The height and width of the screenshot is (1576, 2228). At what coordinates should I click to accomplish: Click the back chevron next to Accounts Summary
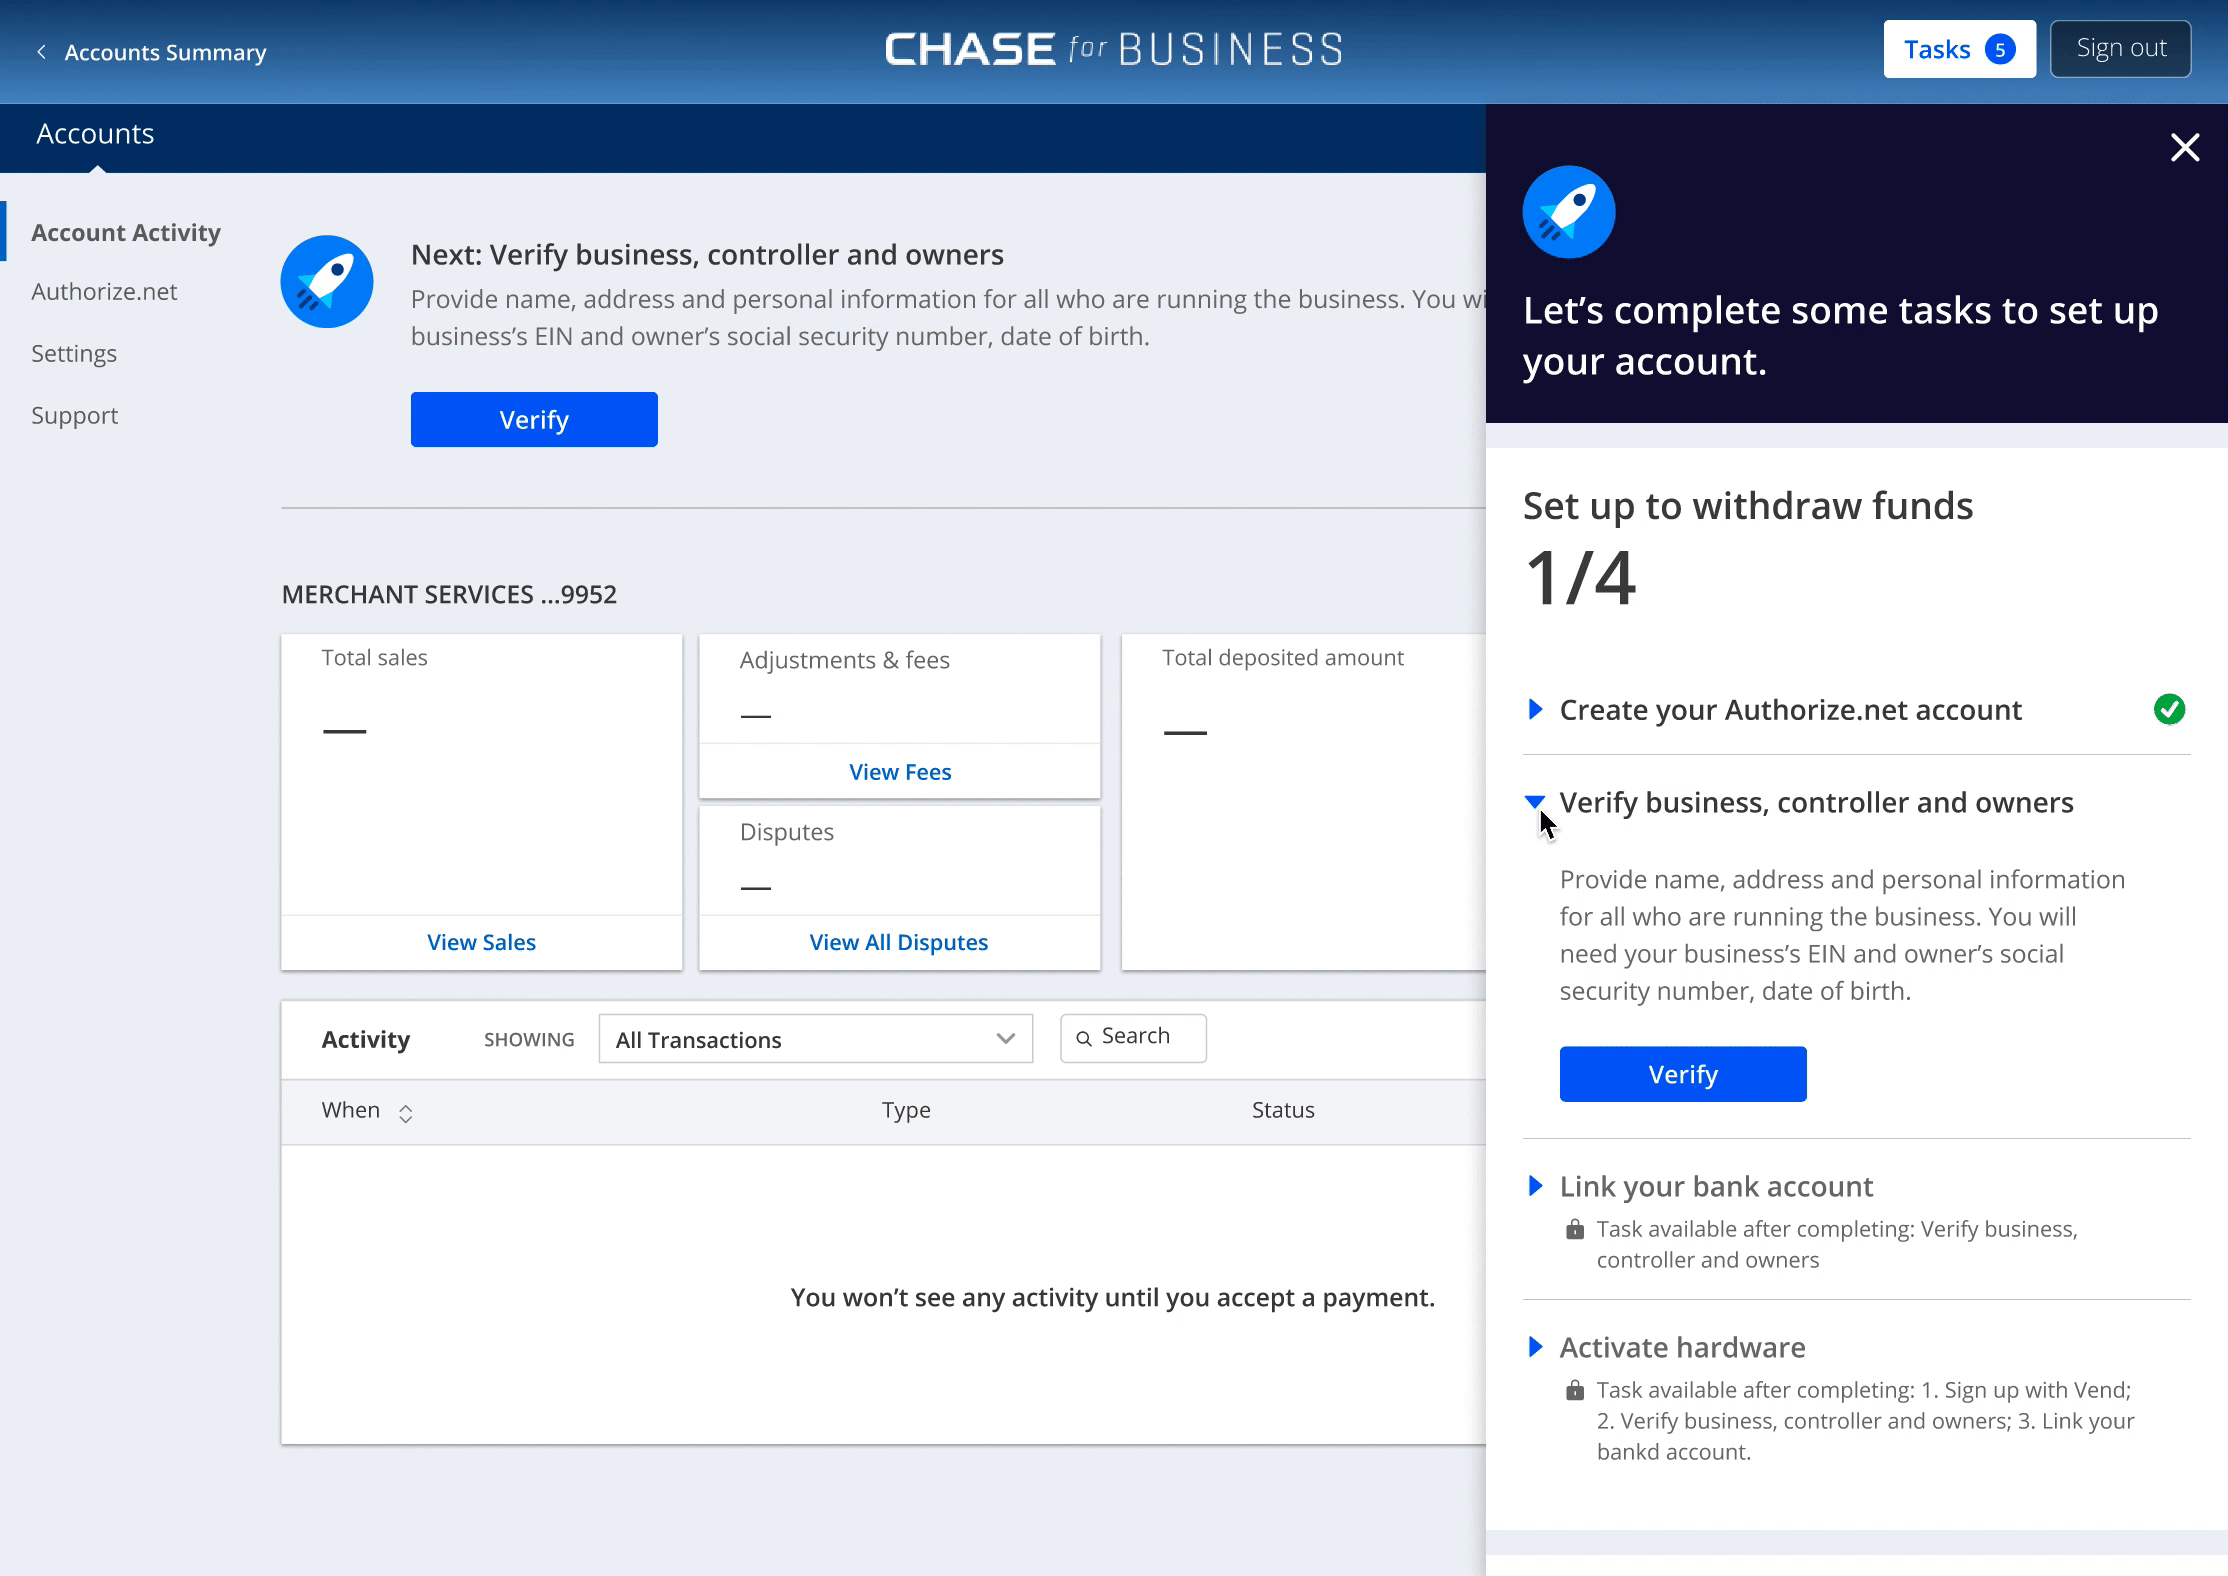tap(41, 52)
